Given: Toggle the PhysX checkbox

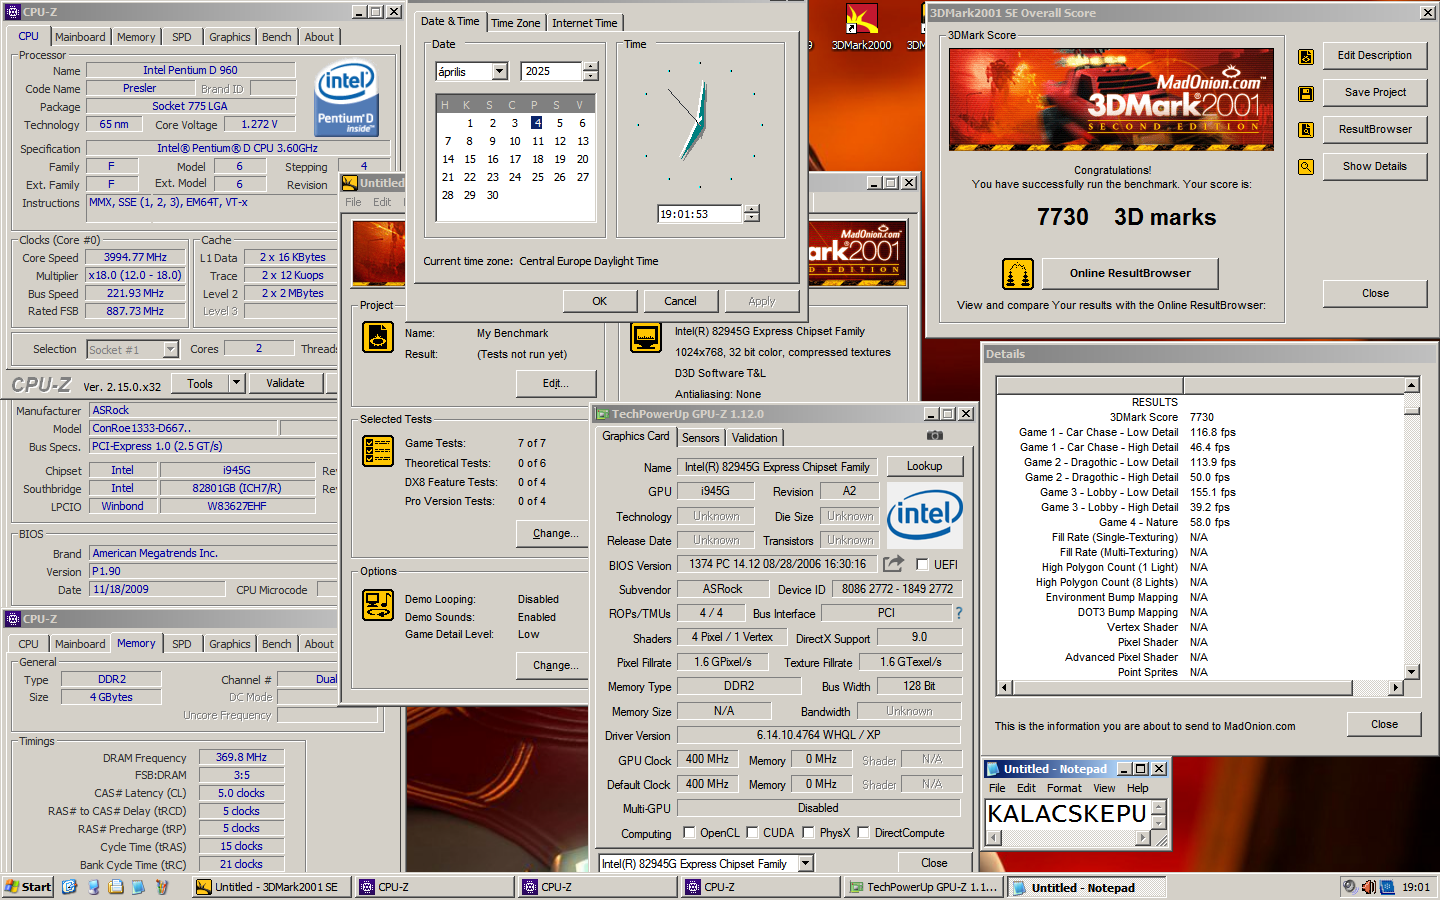Looking at the screenshot, I should 808,832.
